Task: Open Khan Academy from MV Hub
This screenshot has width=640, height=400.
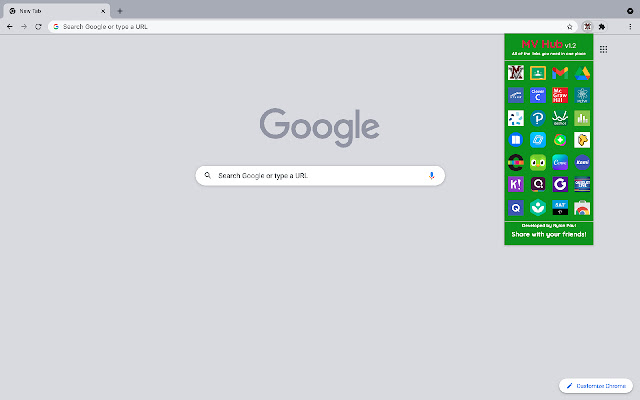Action: coord(538,208)
